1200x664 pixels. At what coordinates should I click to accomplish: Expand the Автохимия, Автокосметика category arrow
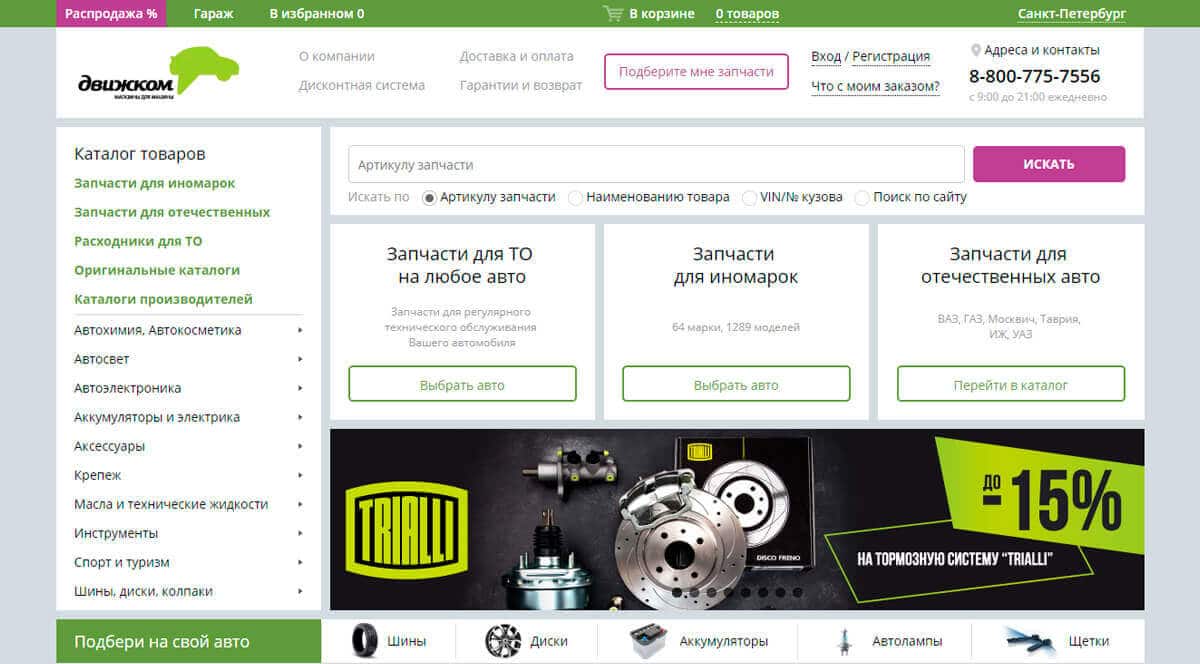click(x=300, y=330)
